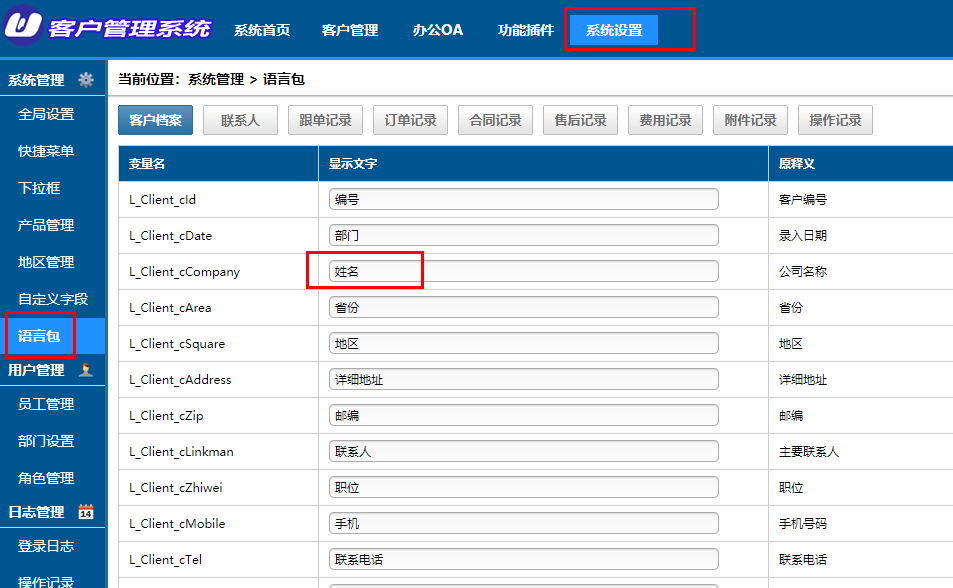Viewport: 953px width, 588px height.
Task: Click the L_Client_cZip display text field
Action: pyautogui.click(x=524, y=415)
